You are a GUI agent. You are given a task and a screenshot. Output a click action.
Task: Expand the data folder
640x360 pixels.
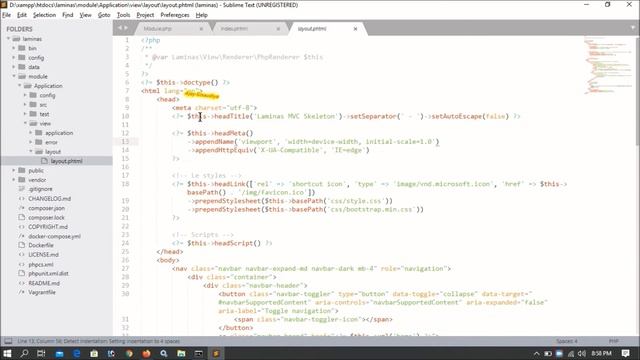tap(14, 67)
